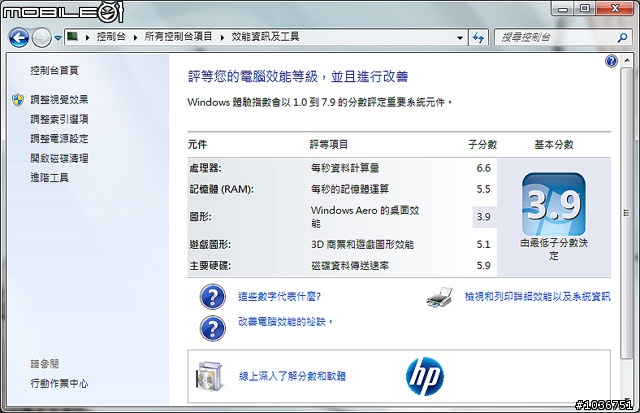
Task: Click 3D 商業和遊戲圖形效能 description
Action: 362,245
